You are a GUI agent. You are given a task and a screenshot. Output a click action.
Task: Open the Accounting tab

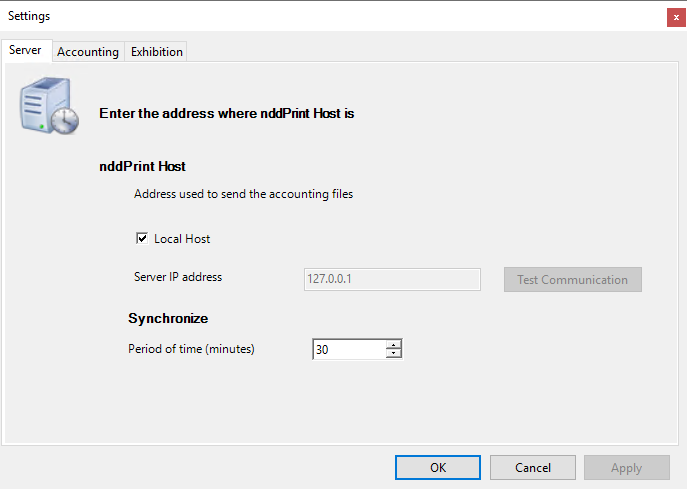(x=88, y=52)
